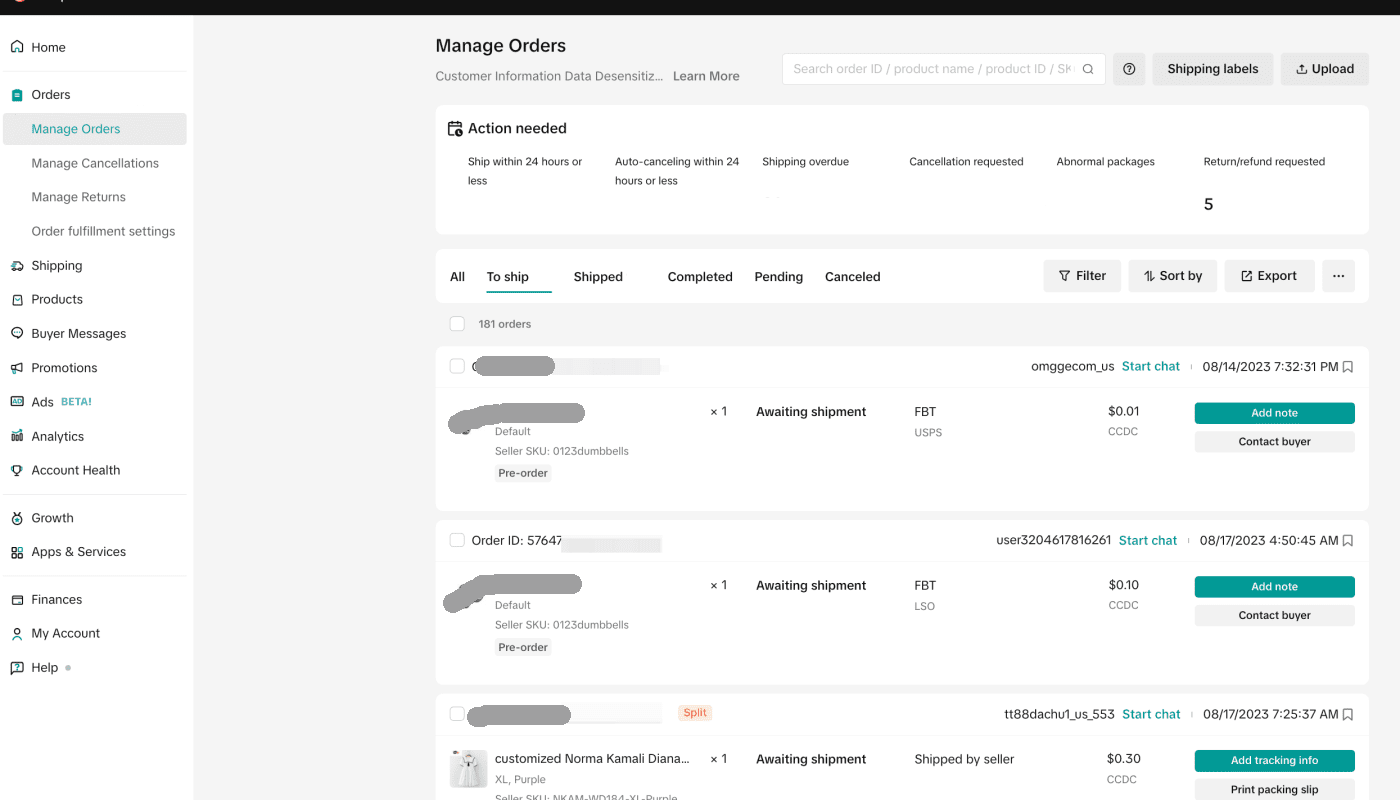Start chat with omggecom_us
The height and width of the screenshot is (800, 1400).
pyautogui.click(x=1151, y=367)
